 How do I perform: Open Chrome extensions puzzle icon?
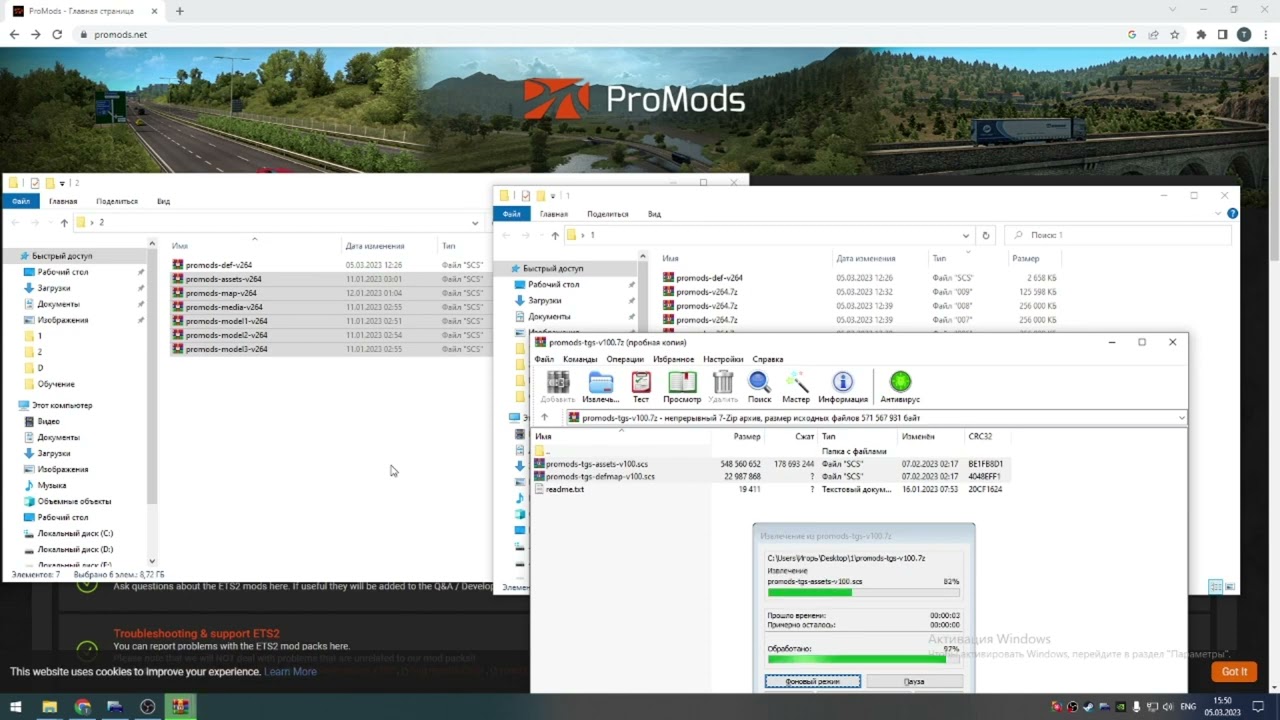point(1201,34)
